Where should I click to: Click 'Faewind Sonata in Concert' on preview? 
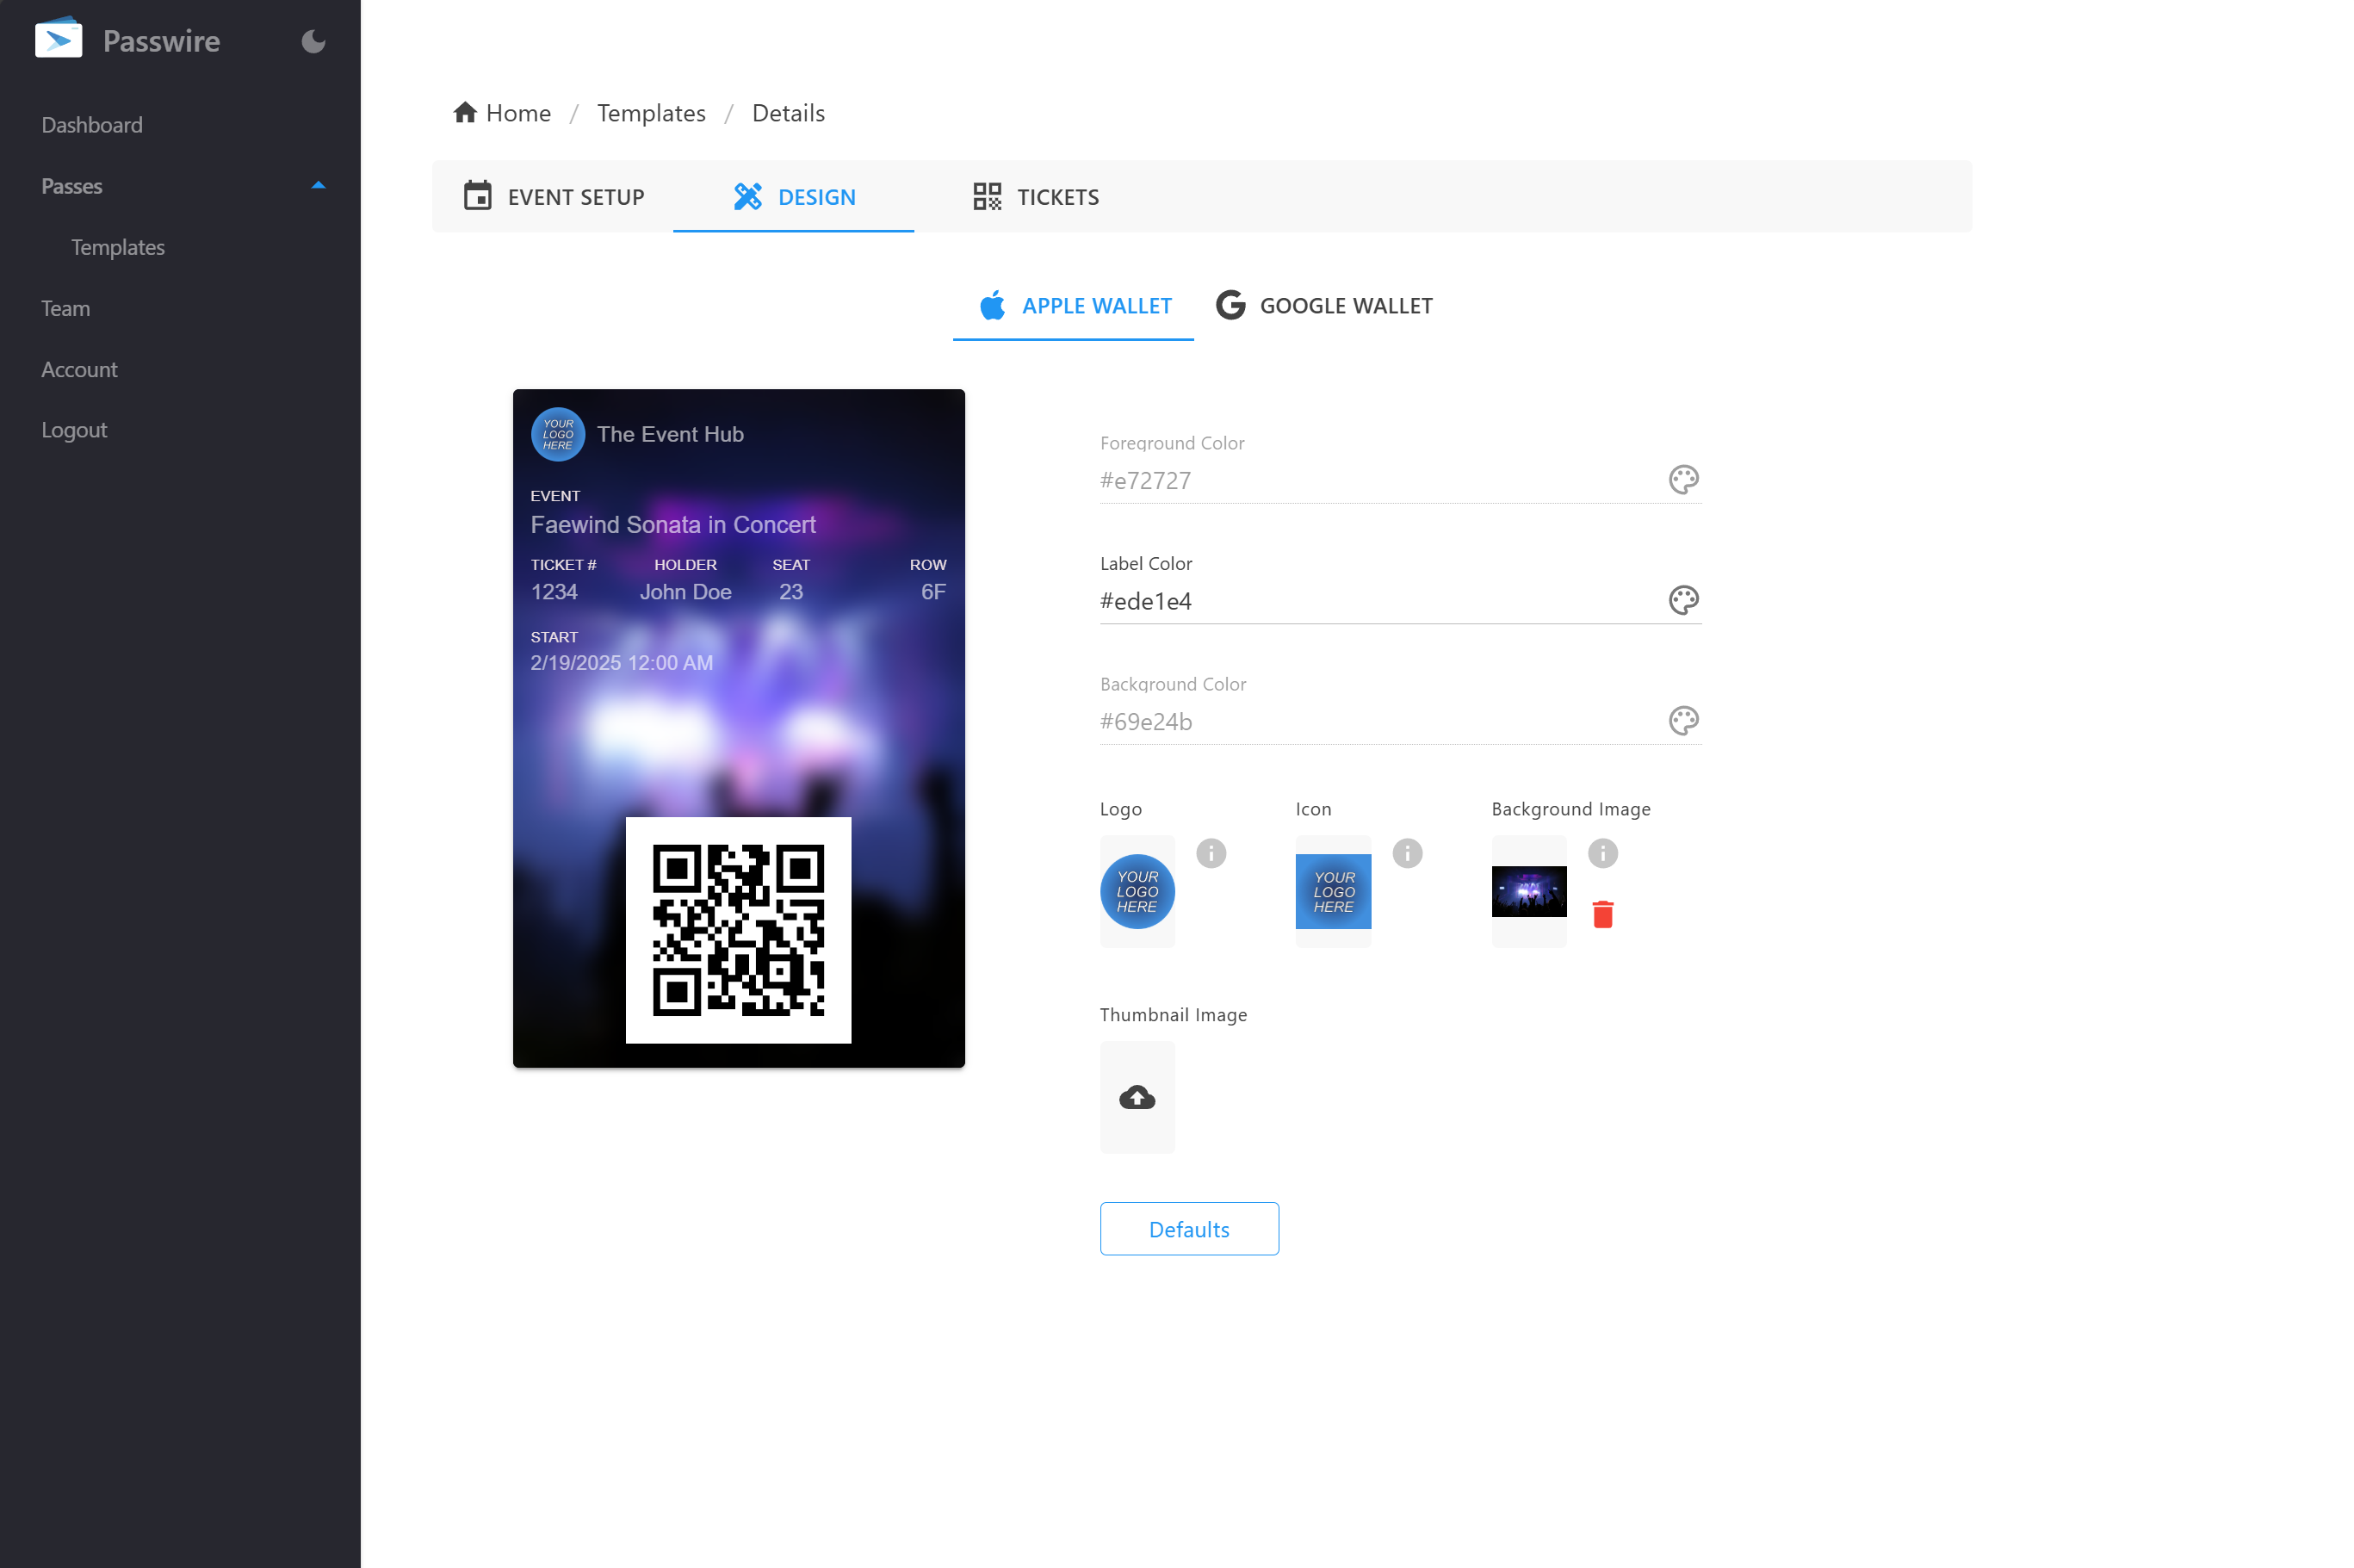click(x=673, y=525)
